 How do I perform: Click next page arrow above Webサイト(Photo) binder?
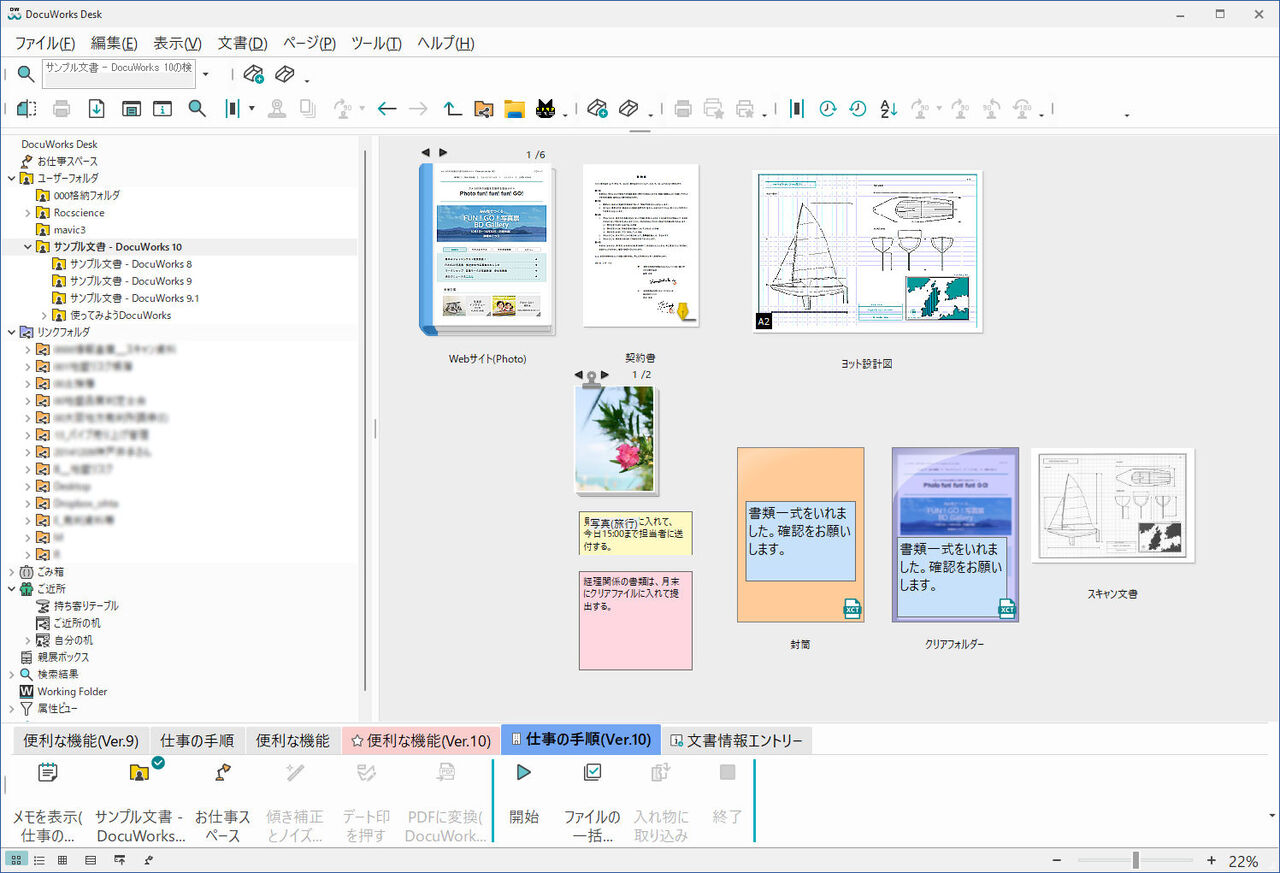(x=443, y=153)
